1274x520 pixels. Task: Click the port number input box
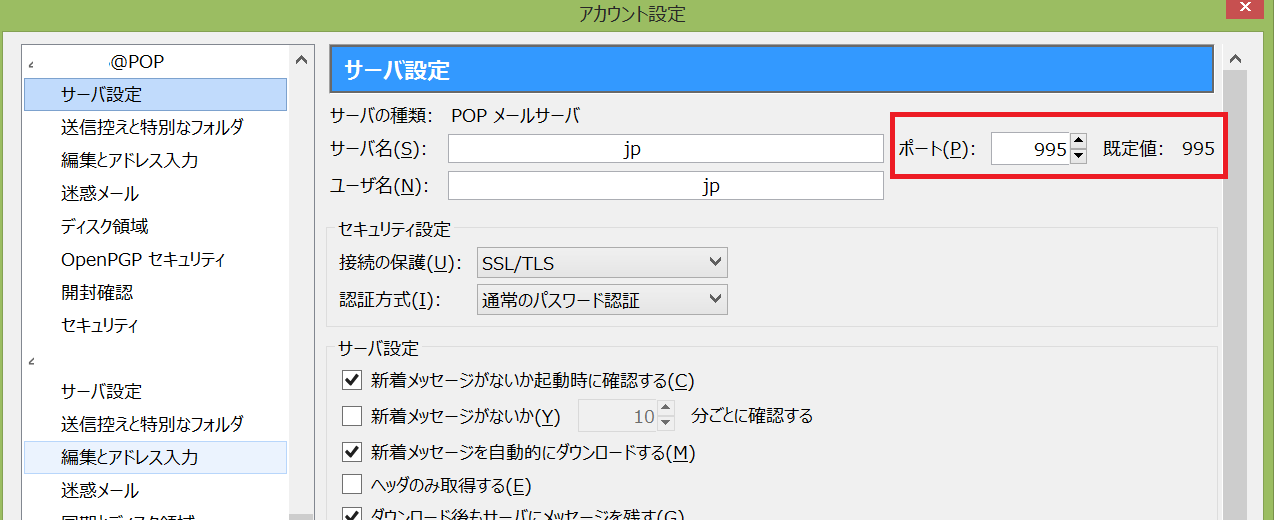click(1029, 149)
